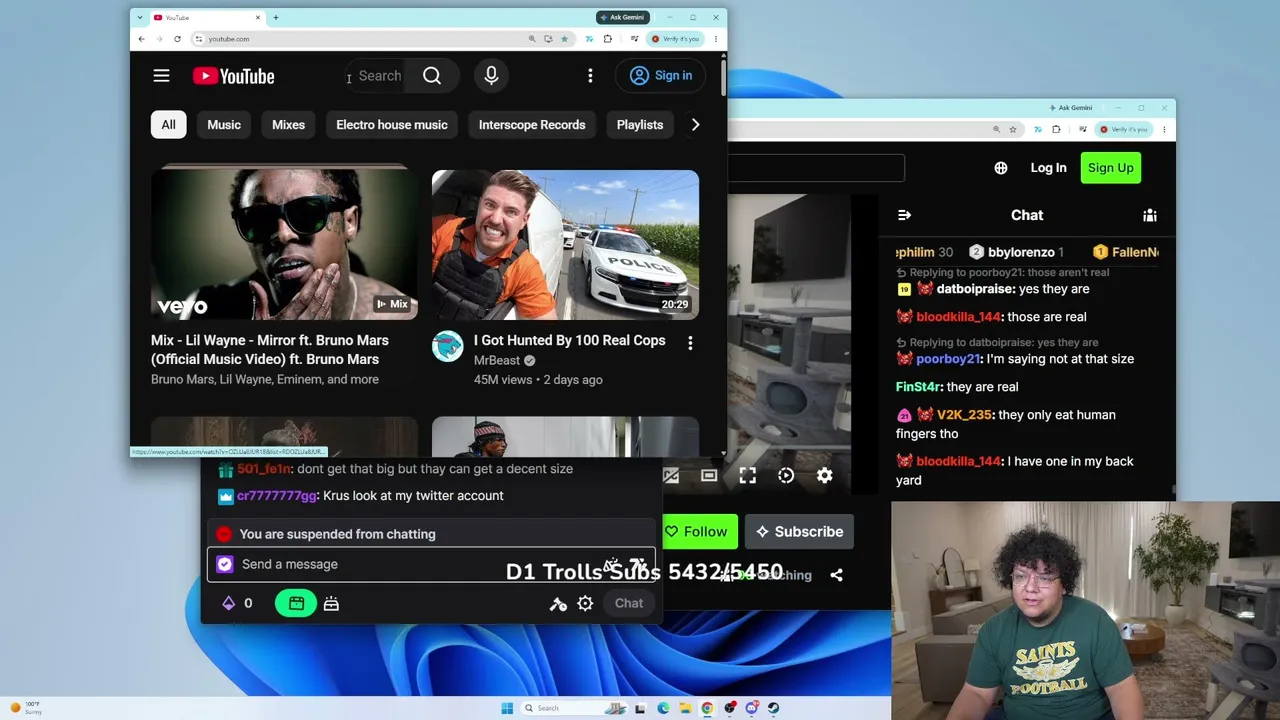Screen dimensions: 1280x720
Task: Open a new tab in the YouTube window
Action: [276, 17]
